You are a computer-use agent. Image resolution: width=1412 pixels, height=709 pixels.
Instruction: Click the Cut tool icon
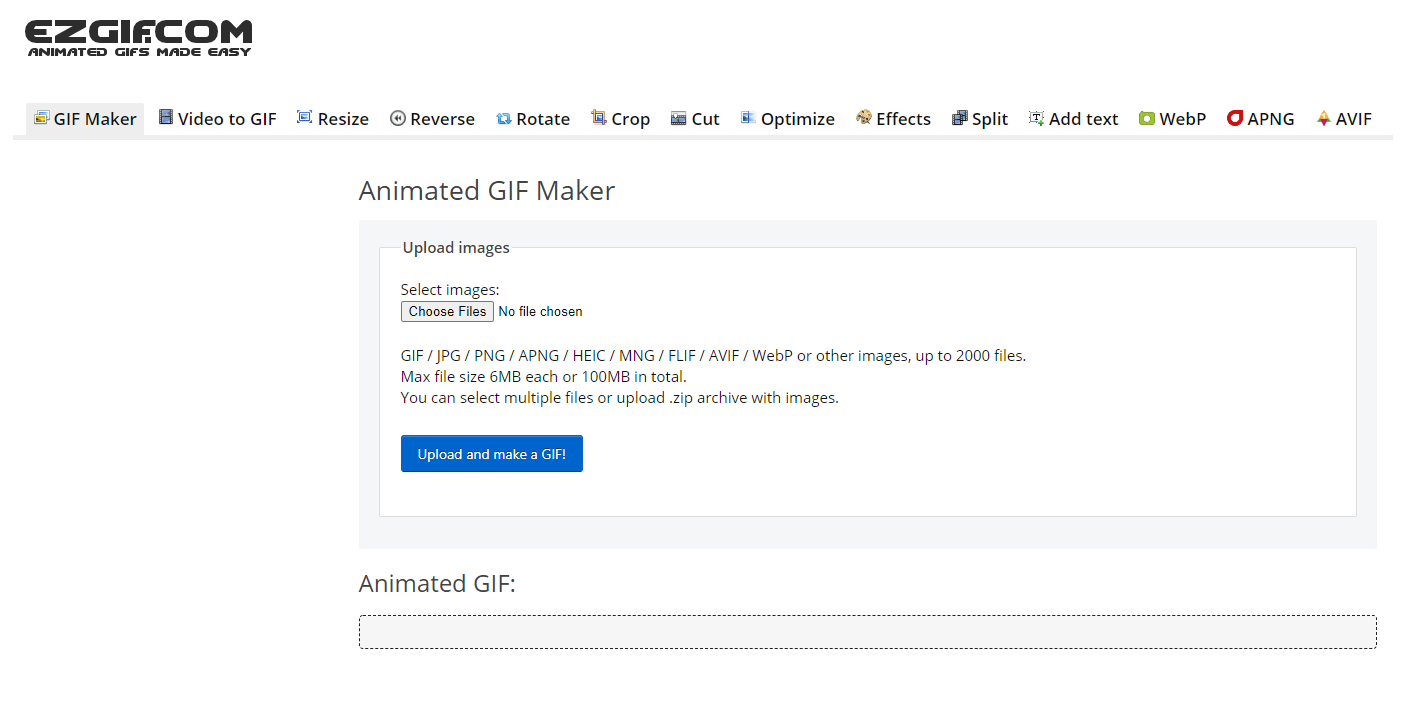pyautogui.click(x=679, y=118)
